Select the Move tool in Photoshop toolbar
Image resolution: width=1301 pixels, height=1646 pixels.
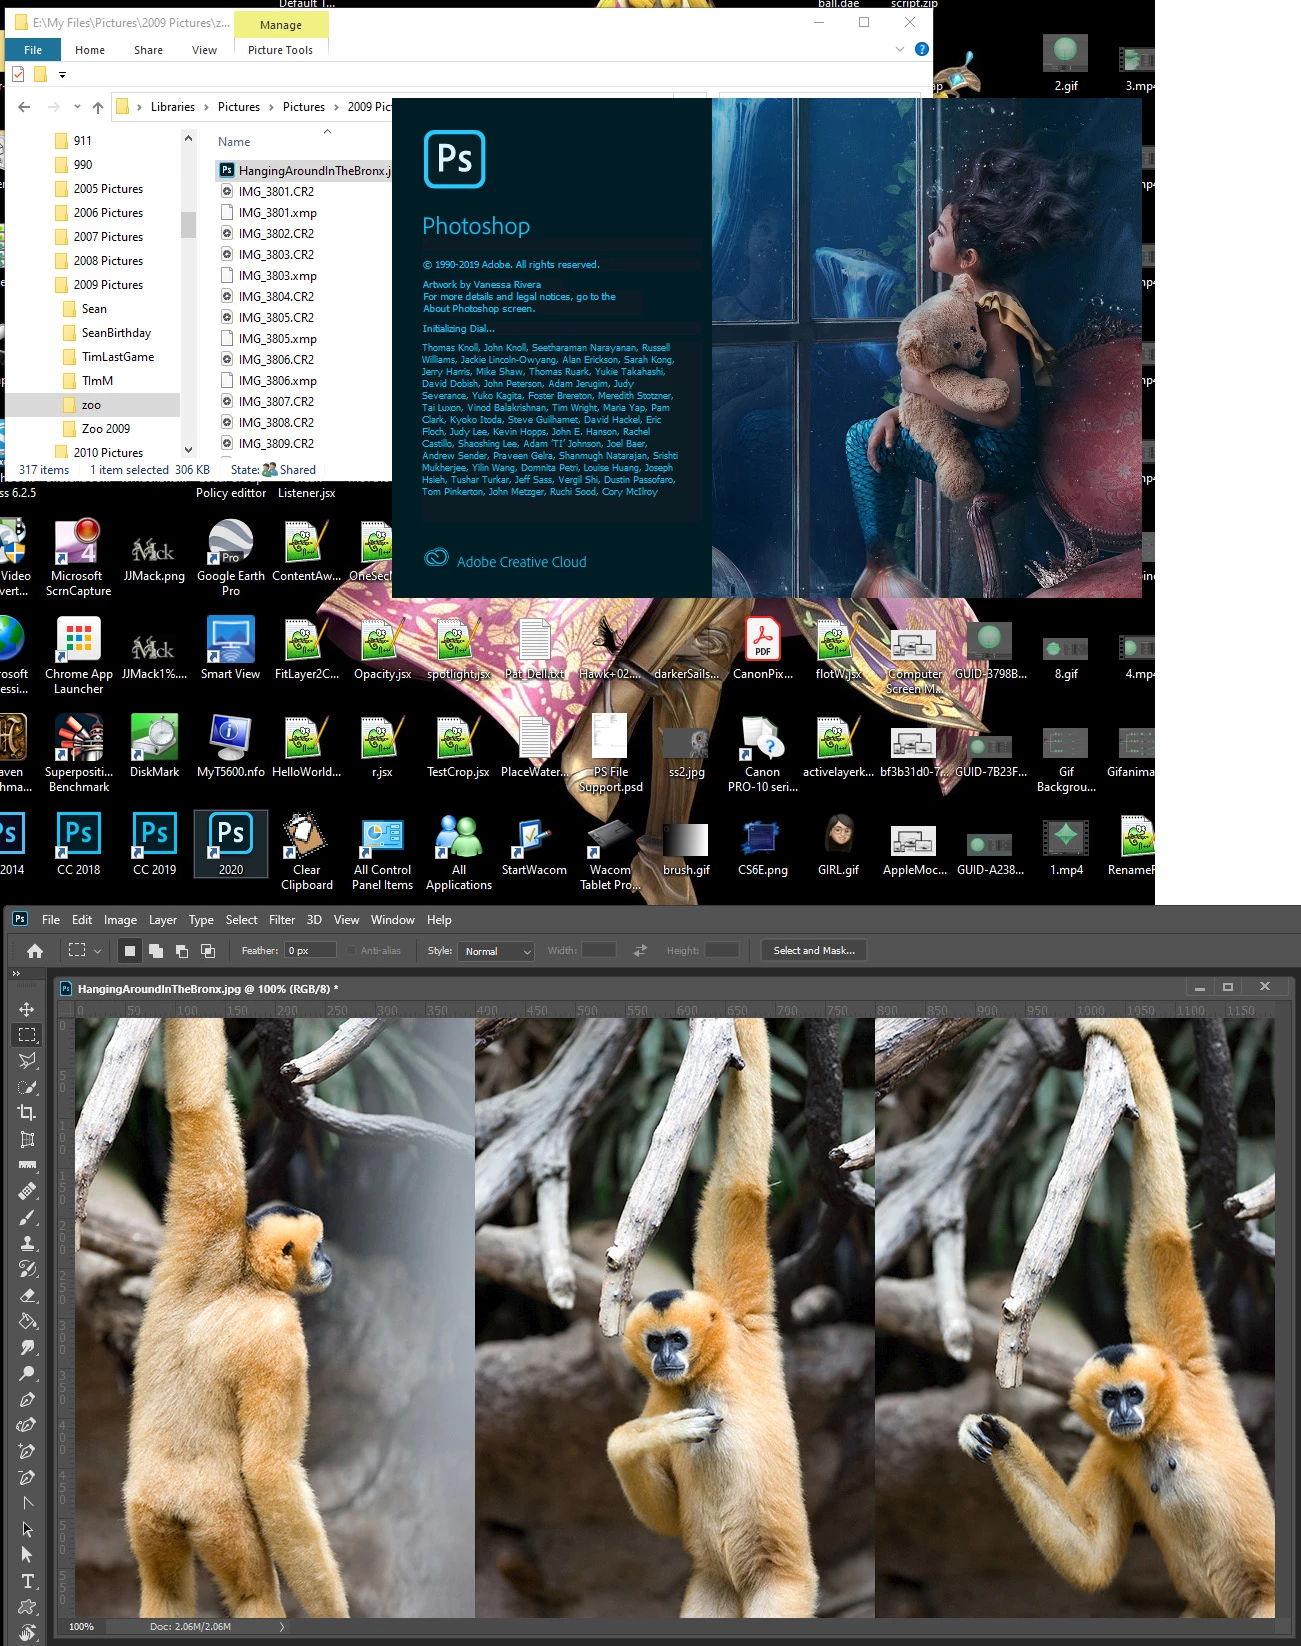click(27, 1009)
